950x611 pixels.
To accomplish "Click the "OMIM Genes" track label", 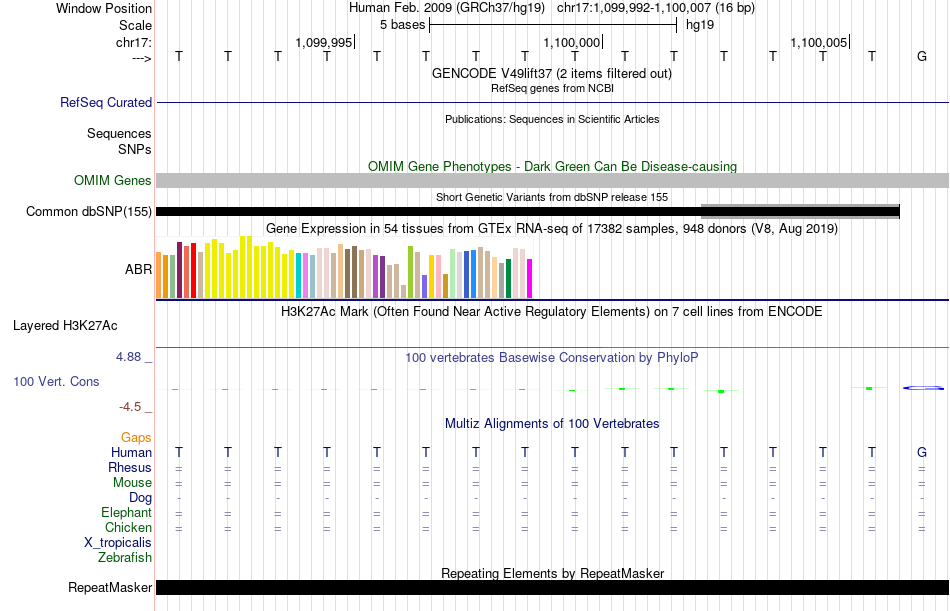I will (x=113, y=181).
